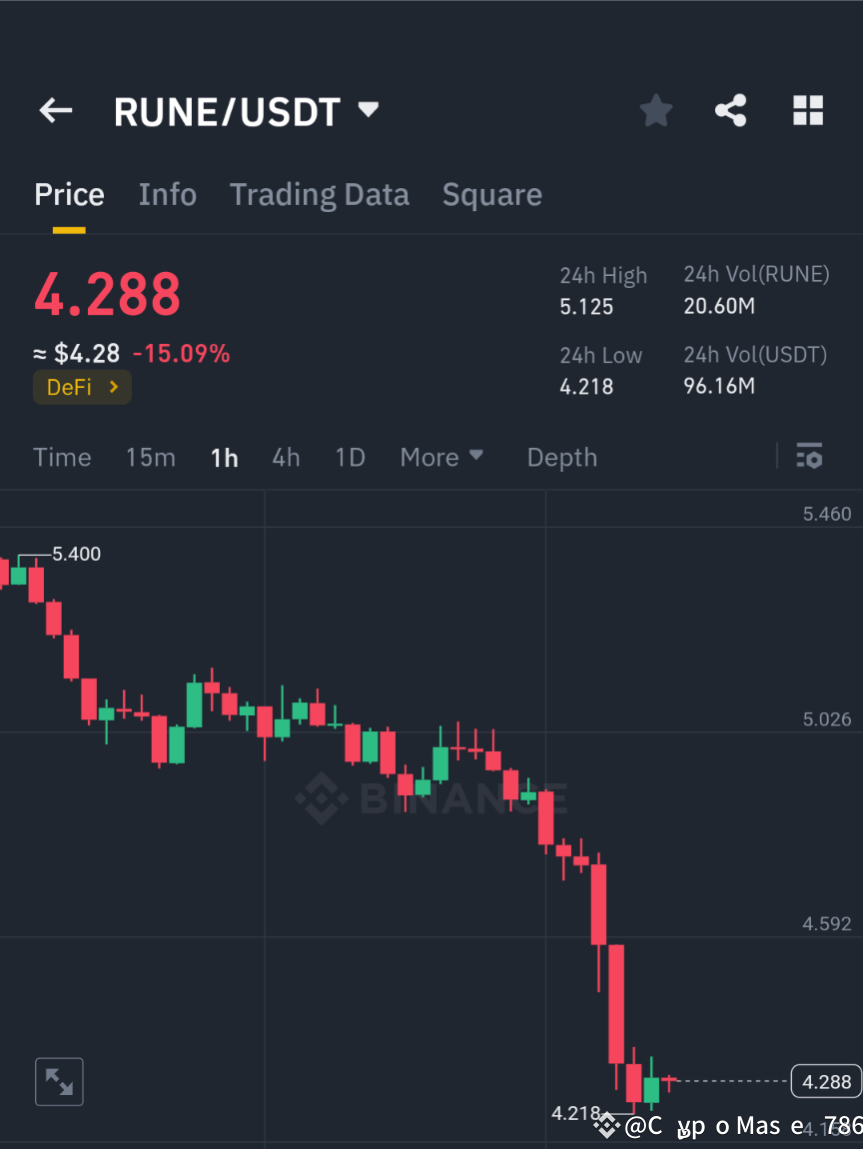Expand chart to fullscreen mode
This screenshot has height=1149, width=863.
click(59, 1081)
